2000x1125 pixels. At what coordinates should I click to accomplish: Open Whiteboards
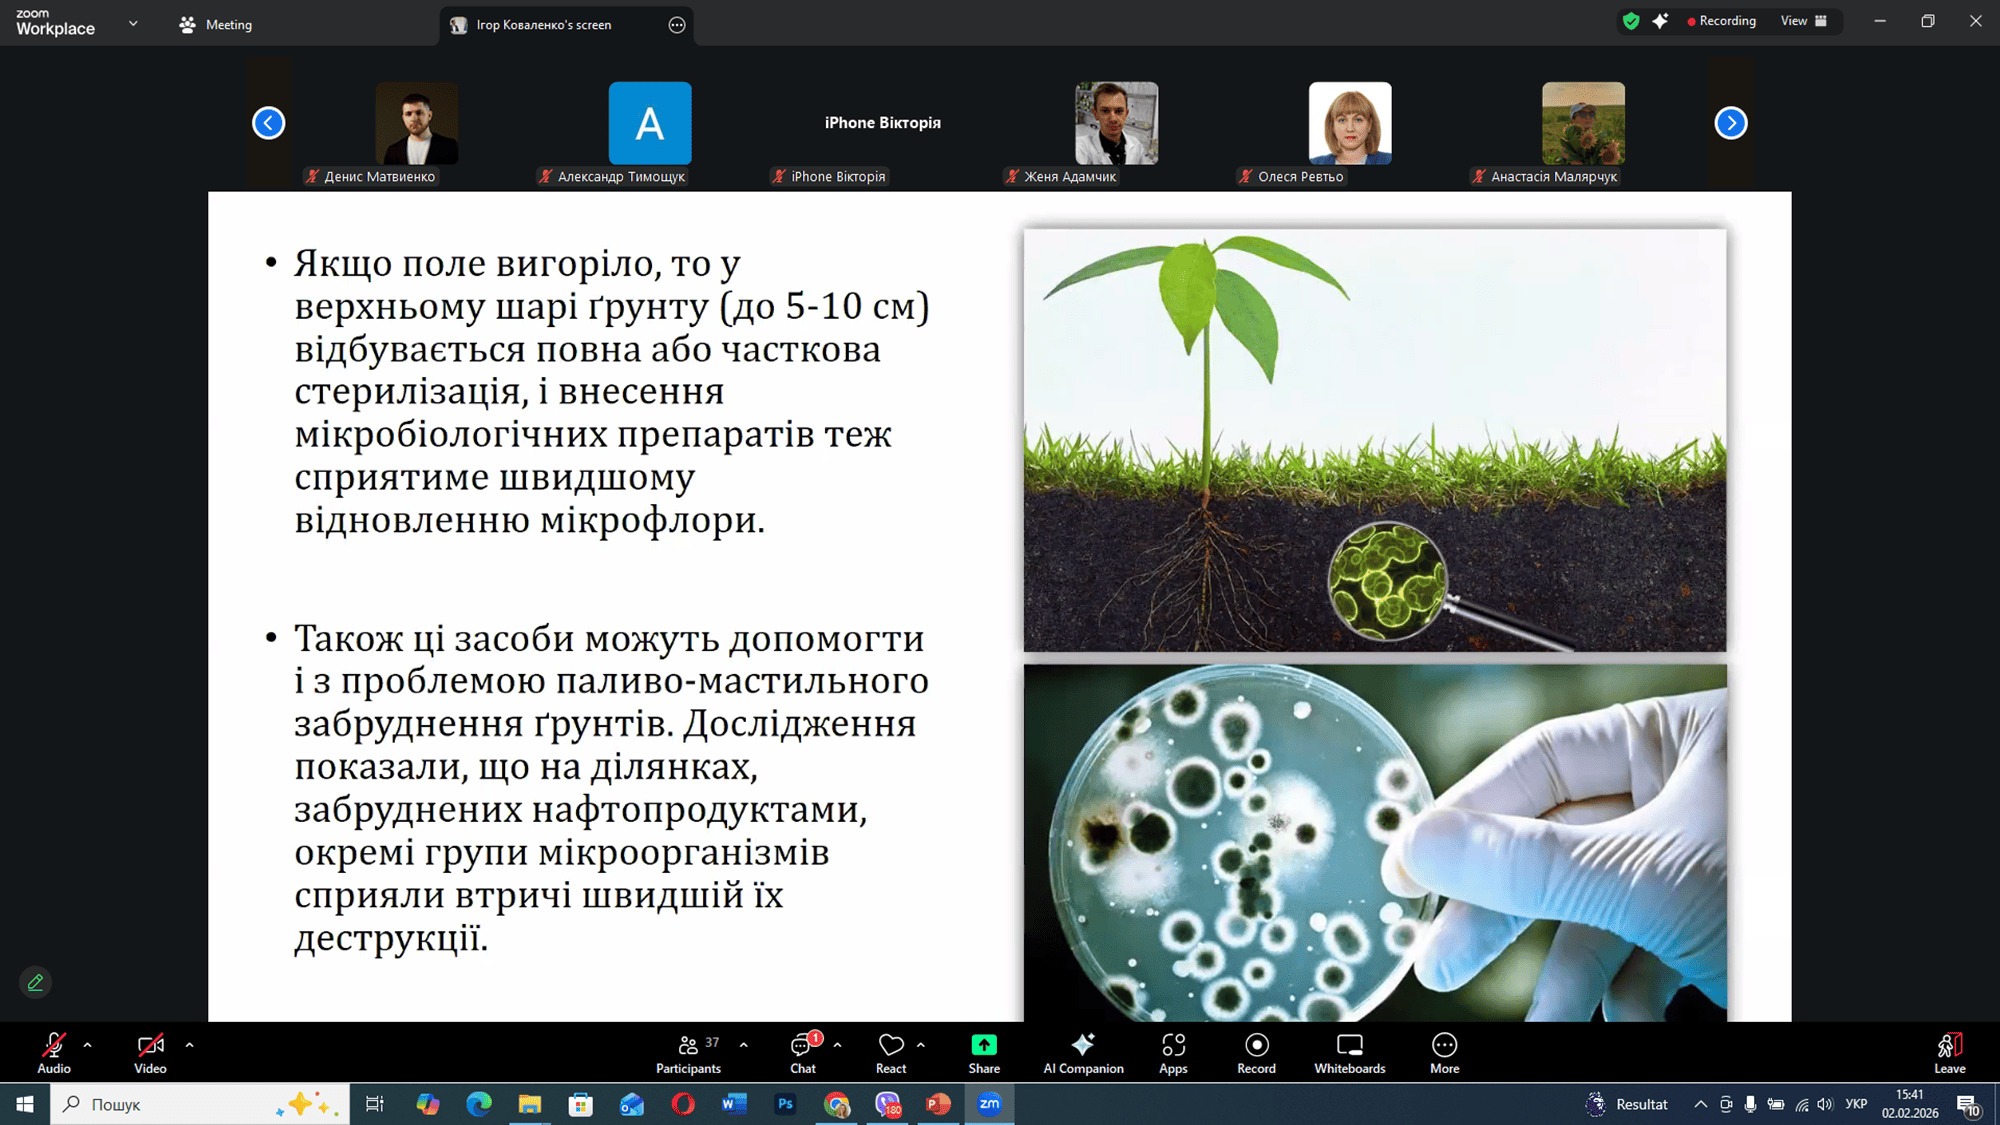point(1349,1053)
